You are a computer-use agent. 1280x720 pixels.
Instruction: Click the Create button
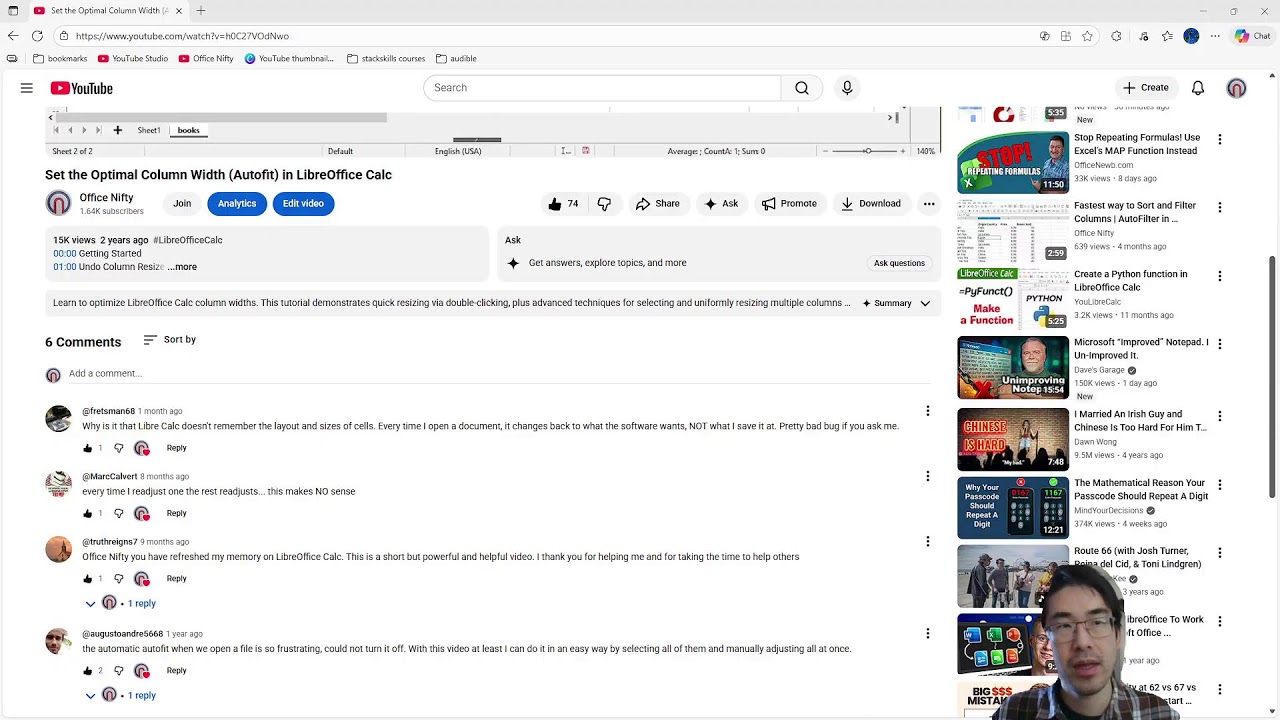[1145, 88]
